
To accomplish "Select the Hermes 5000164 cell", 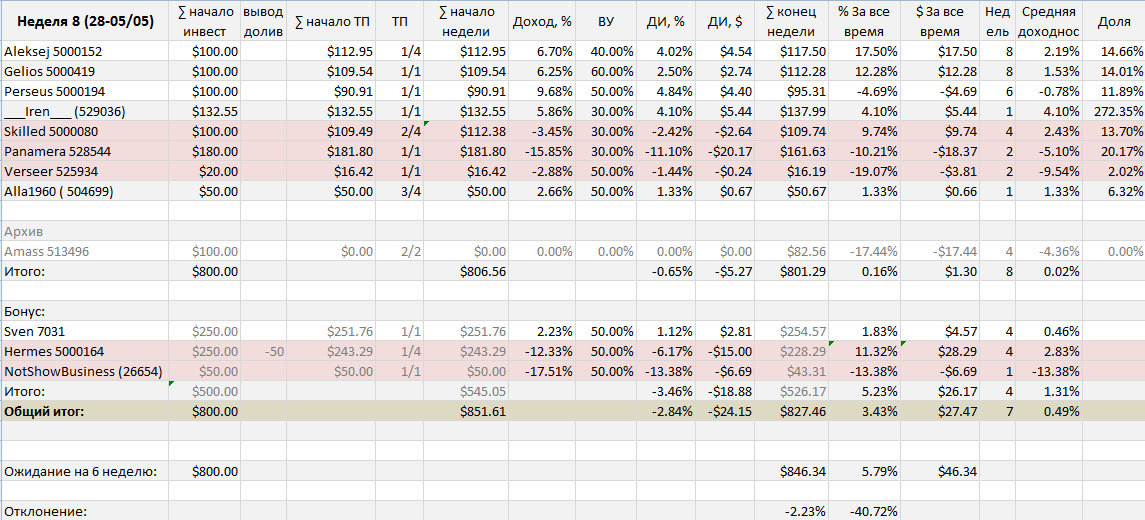I will (54, 351).
